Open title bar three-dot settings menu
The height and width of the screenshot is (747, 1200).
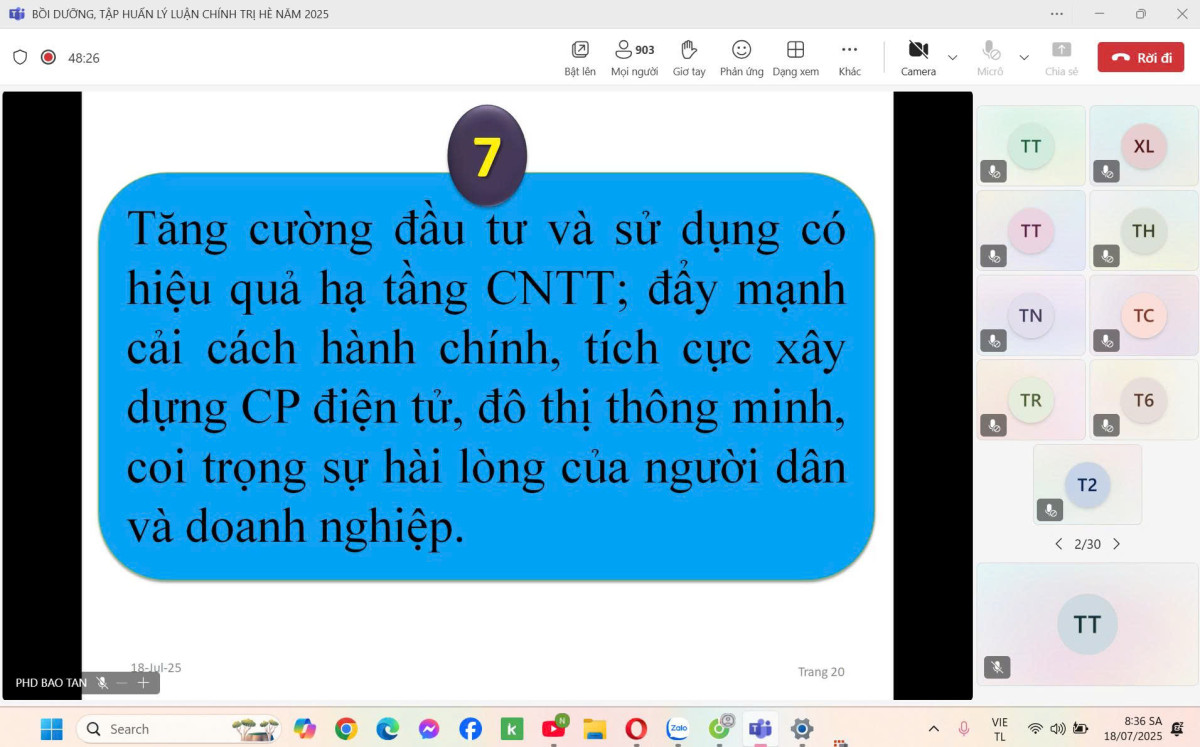tap(1057, 14)
